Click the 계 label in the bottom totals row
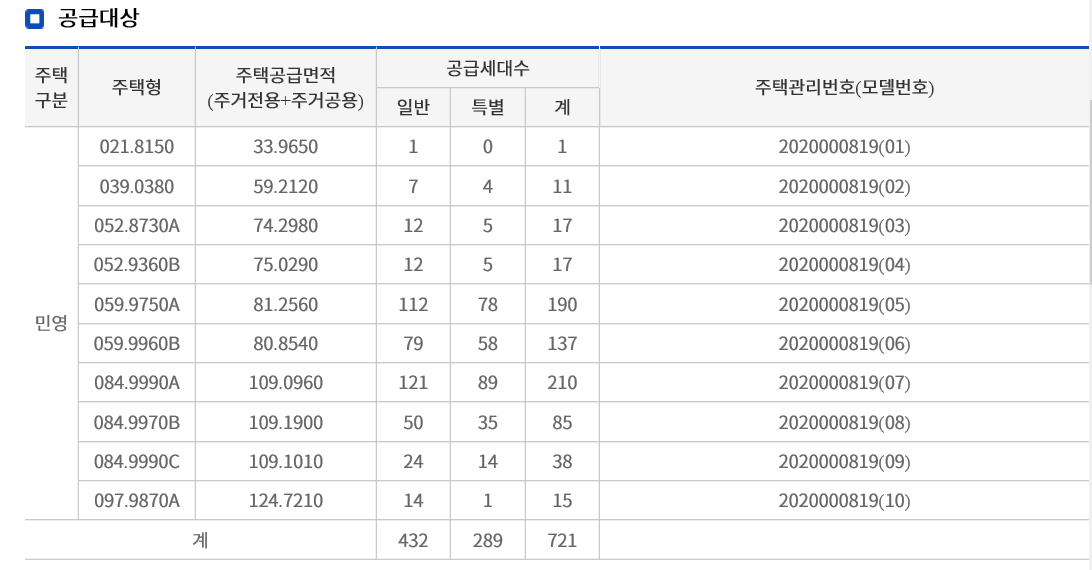The height and width of the screenshot is (570, 1092). tap(200, 540)
